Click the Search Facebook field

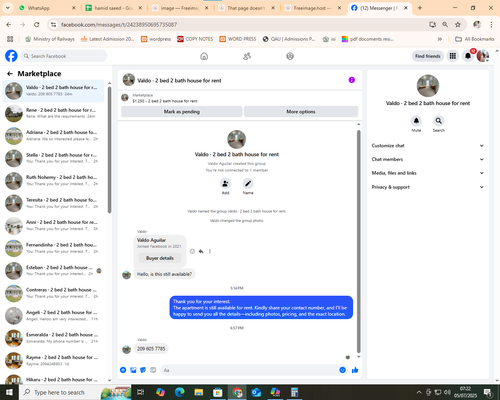click(x=64, y=56)
